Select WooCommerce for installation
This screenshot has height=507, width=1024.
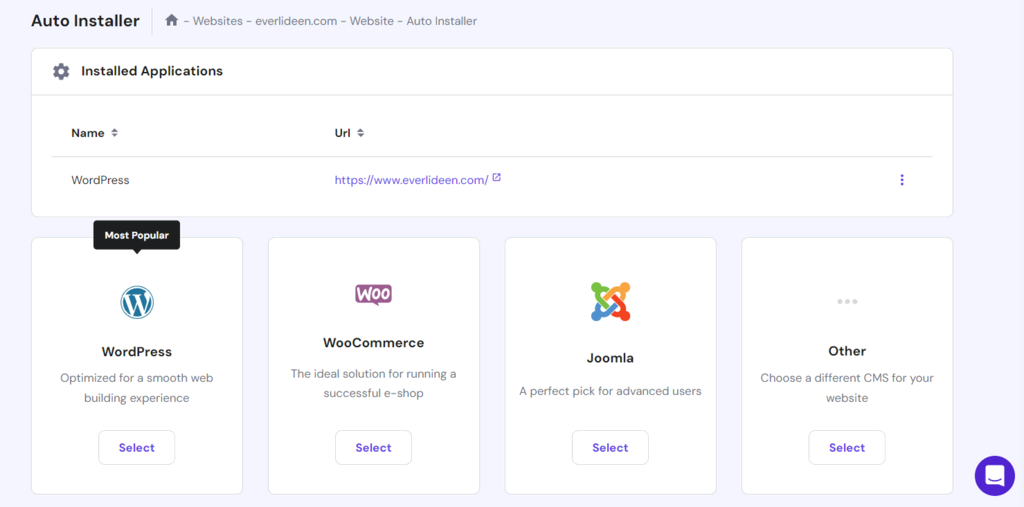coord(374,448)
